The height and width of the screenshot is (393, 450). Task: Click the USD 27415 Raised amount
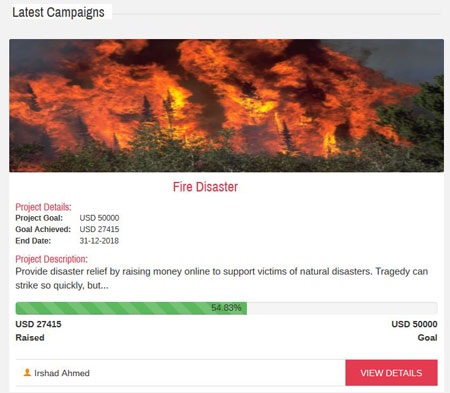pos(38,324)
